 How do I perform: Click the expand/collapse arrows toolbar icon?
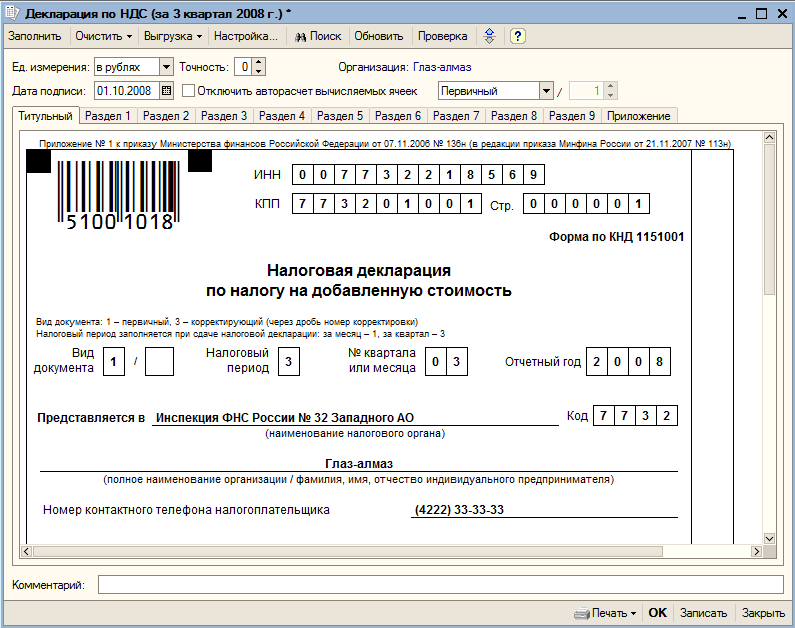489,36
